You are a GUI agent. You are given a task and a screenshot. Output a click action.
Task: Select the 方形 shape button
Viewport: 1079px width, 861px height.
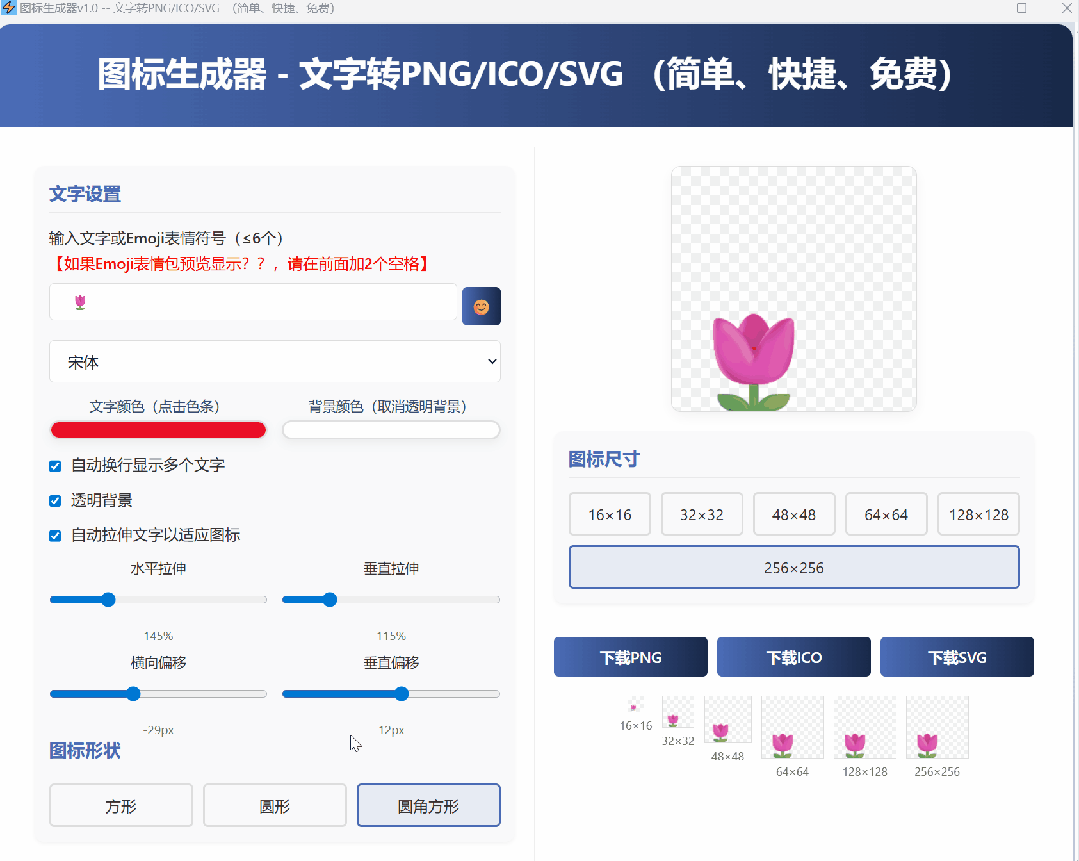[121, 805]
